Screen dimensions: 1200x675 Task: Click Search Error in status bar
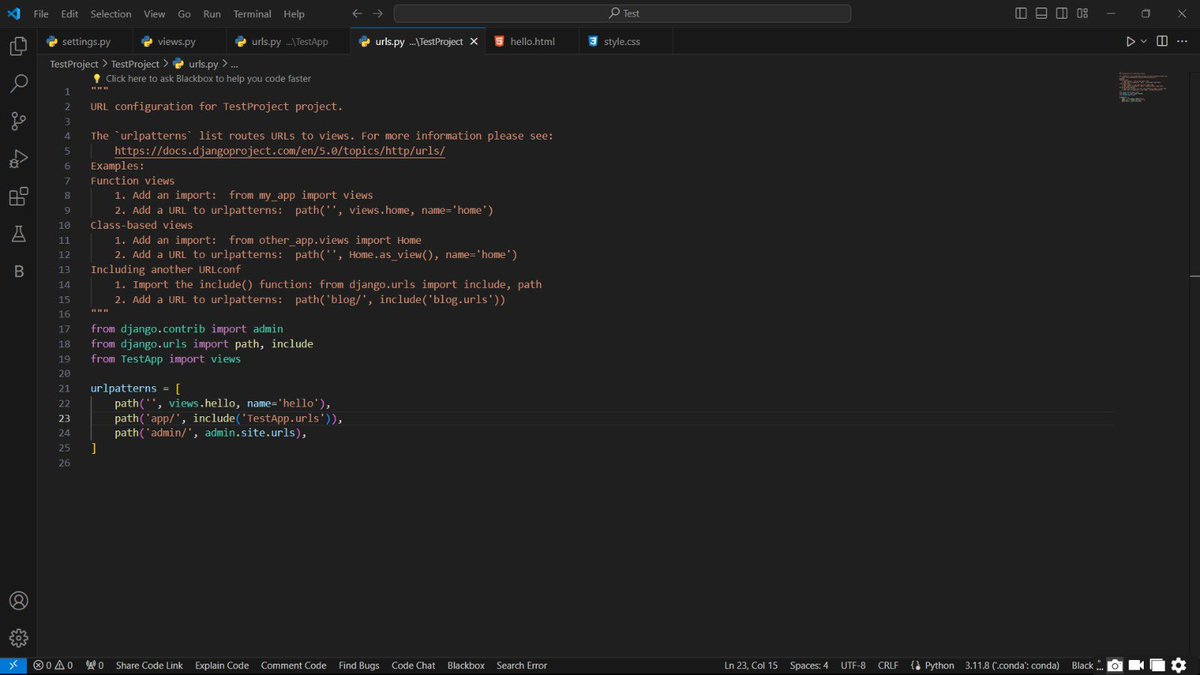coord(522,665)
